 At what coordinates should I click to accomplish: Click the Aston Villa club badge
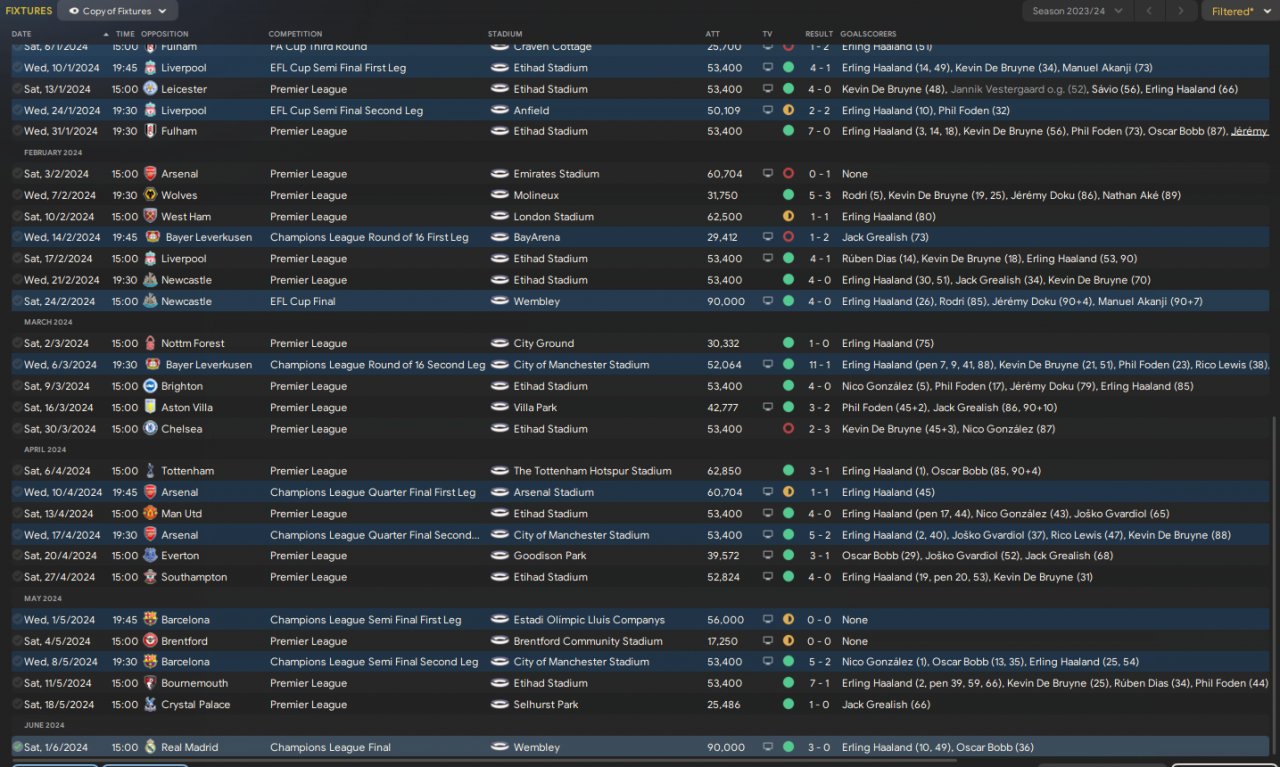[150, 408]
